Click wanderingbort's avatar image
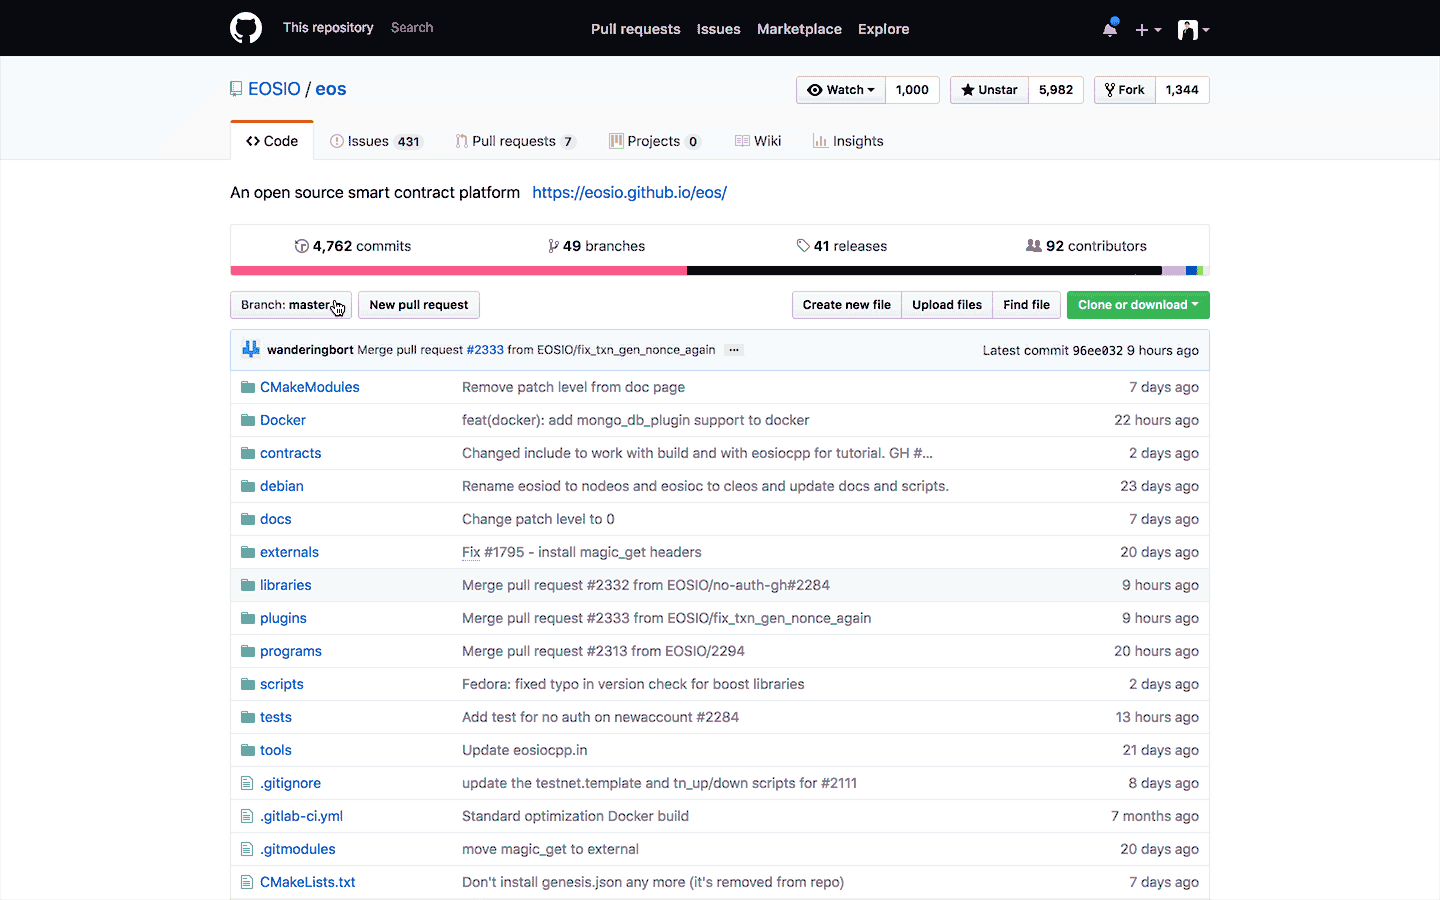The image size is (1440, 900). coord(251,349)
